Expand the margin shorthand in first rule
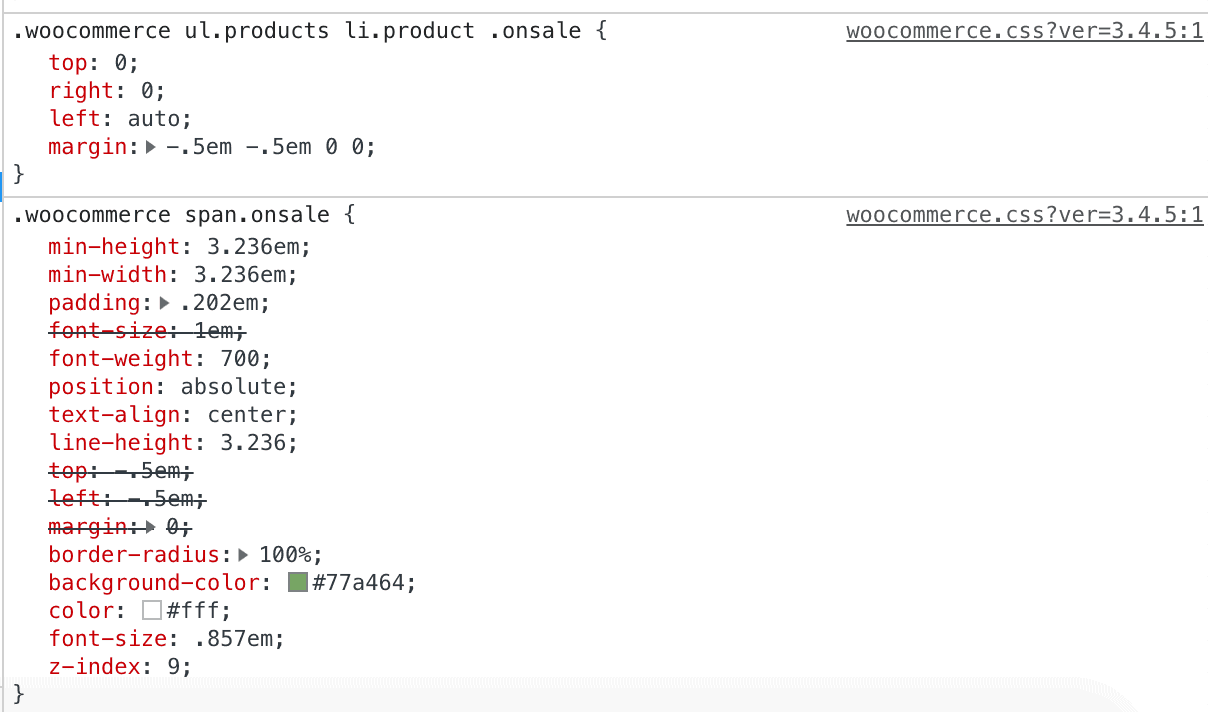 (x=151, y=147)
